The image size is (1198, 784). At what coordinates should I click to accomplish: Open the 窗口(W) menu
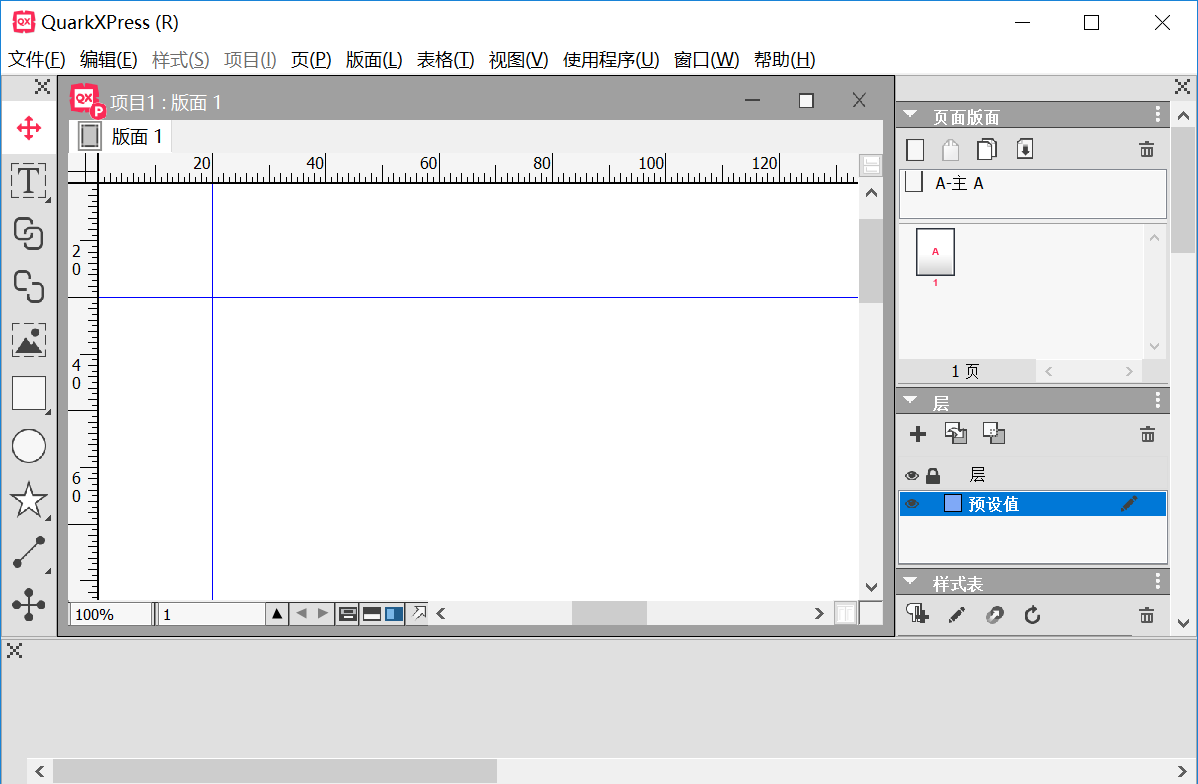click(x=706, y=60)
